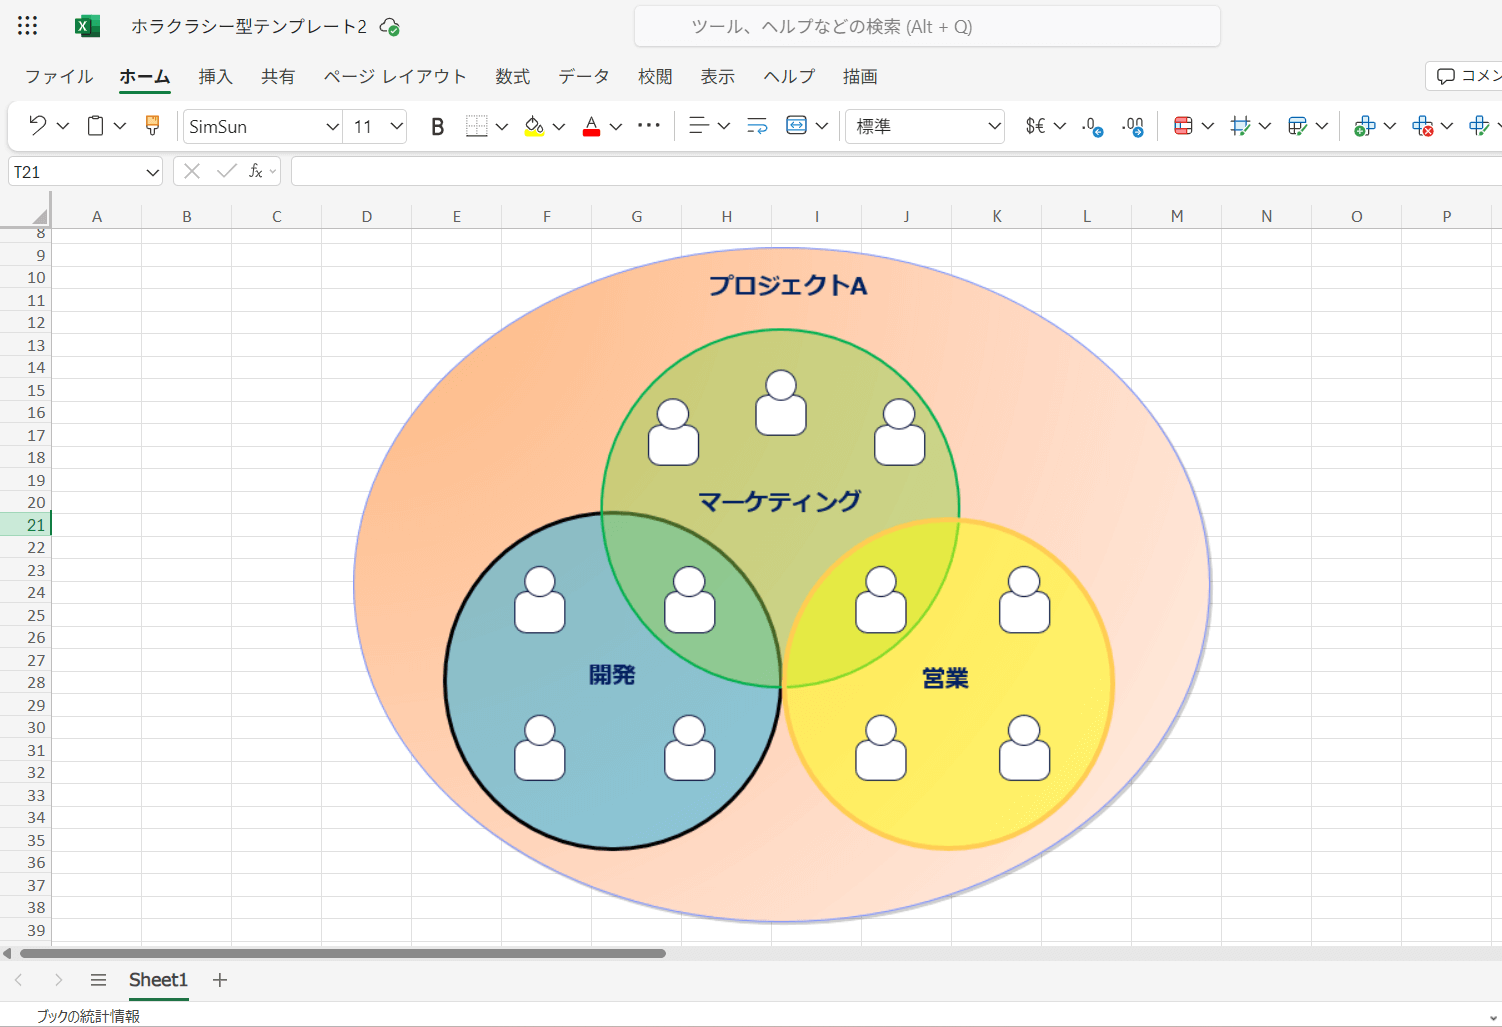This screenshot has width=1502, height=1027.
Task: Select the Sheet1 tab
Action: point(158,980)
